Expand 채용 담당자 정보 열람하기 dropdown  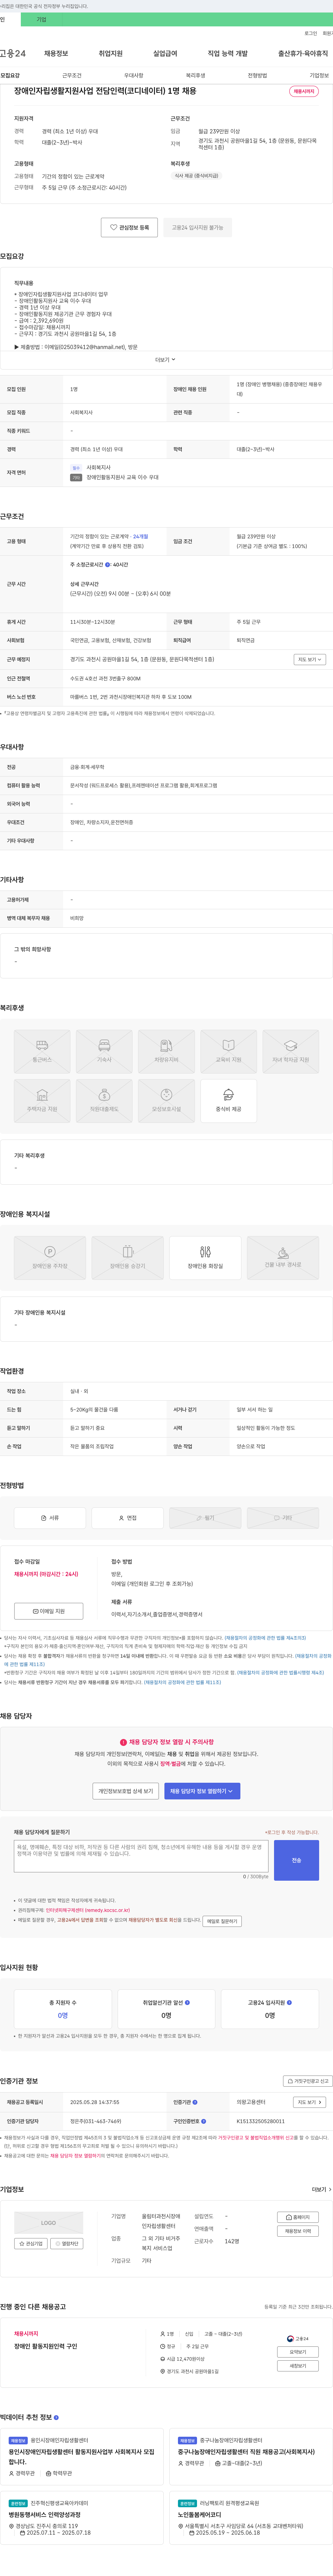202,1791
